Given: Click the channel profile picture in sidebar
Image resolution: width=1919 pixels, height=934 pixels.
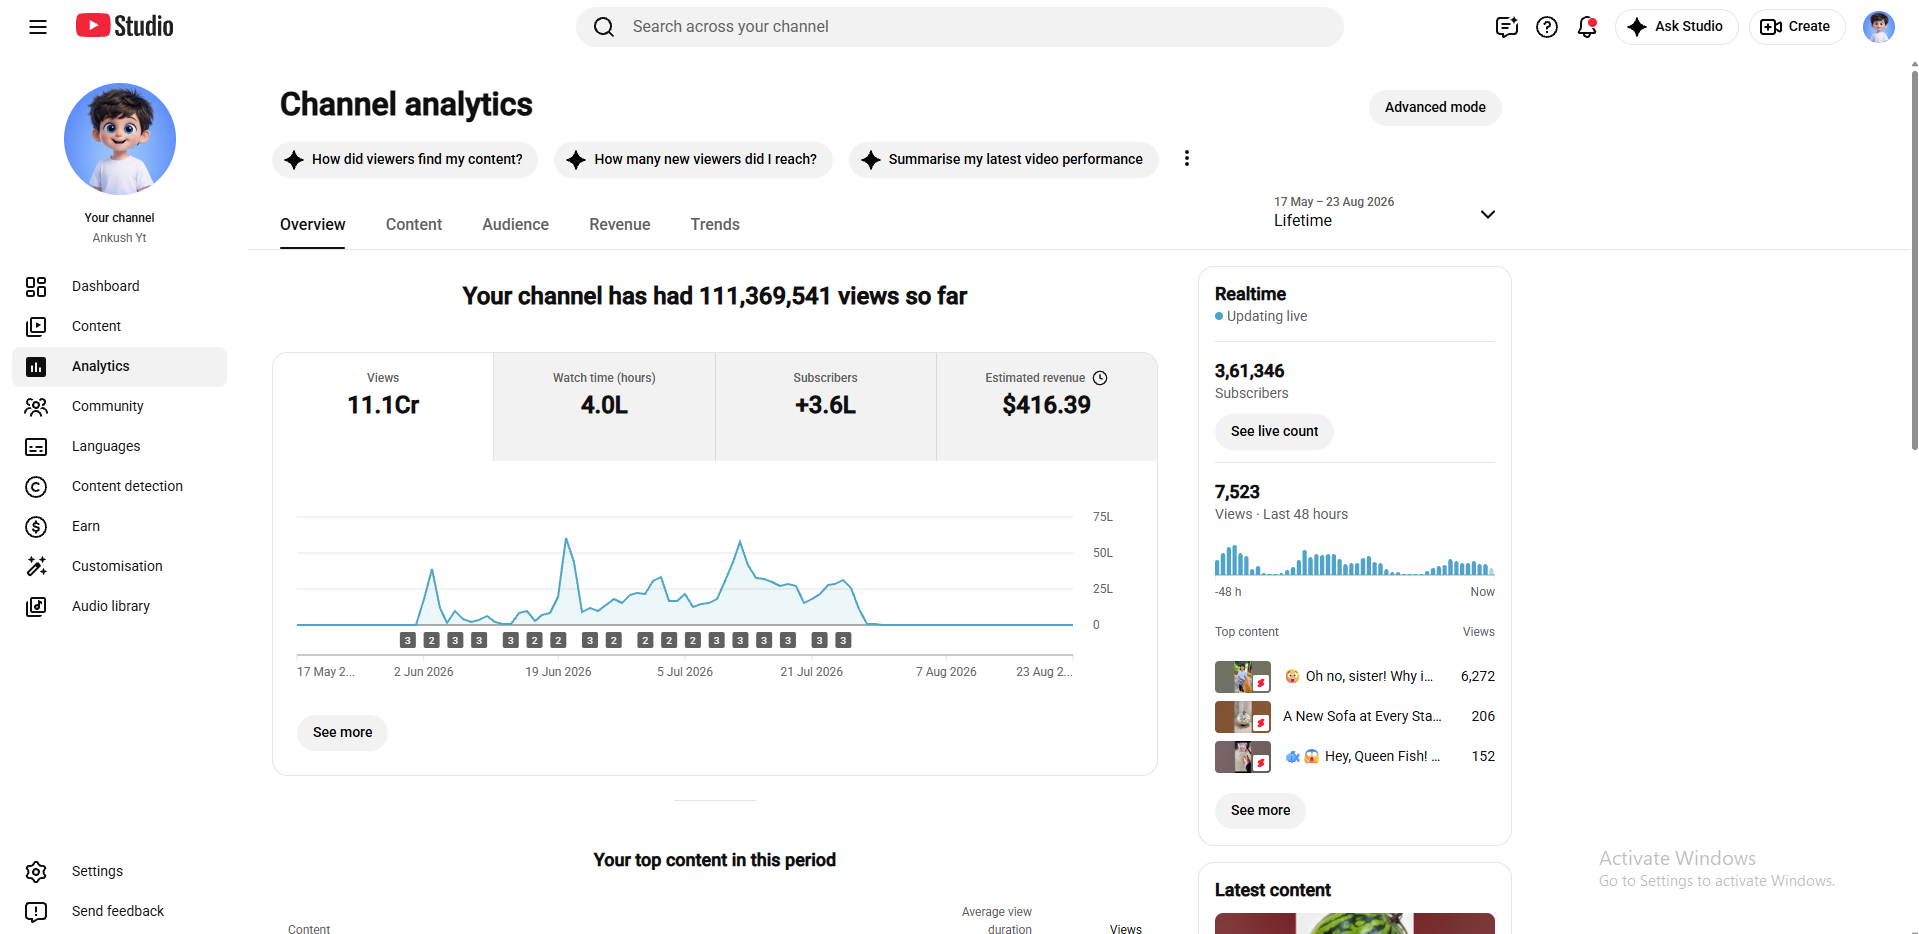Looking at the screenshot, I should point(120,139).
